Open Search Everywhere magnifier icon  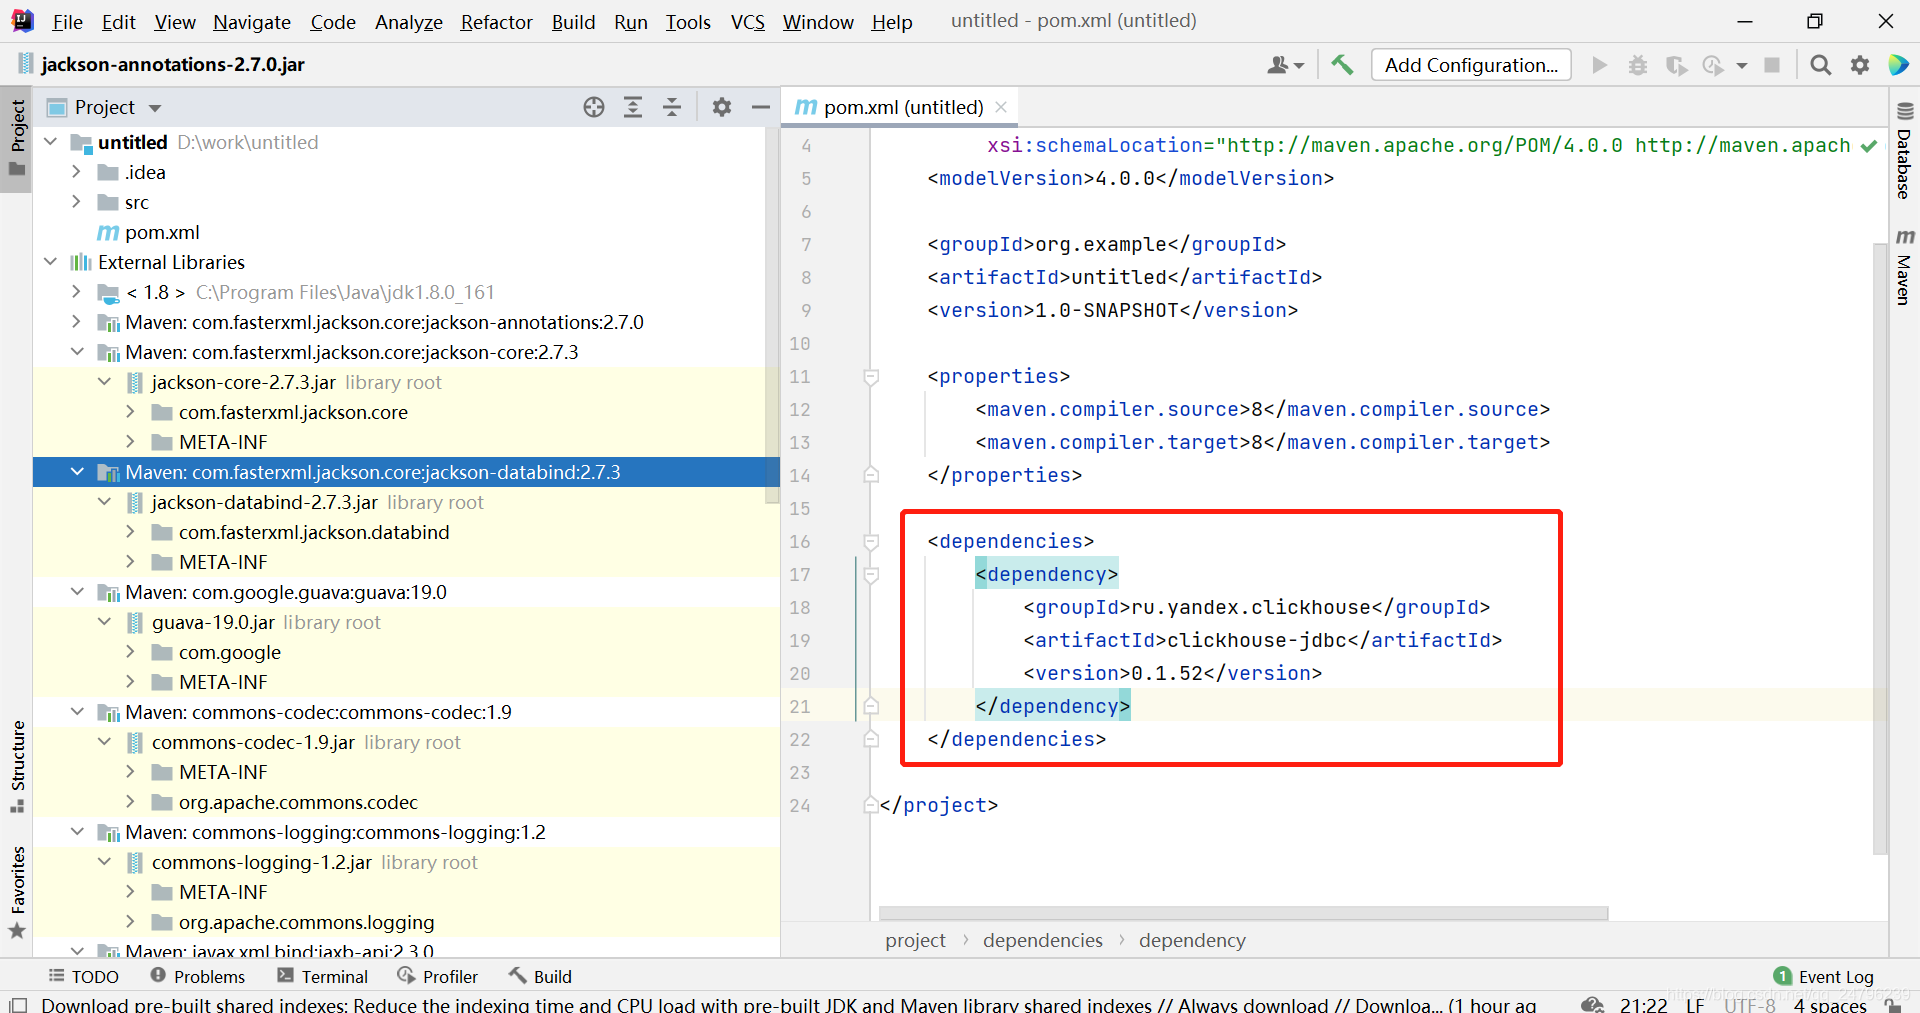pos(1821,65)
